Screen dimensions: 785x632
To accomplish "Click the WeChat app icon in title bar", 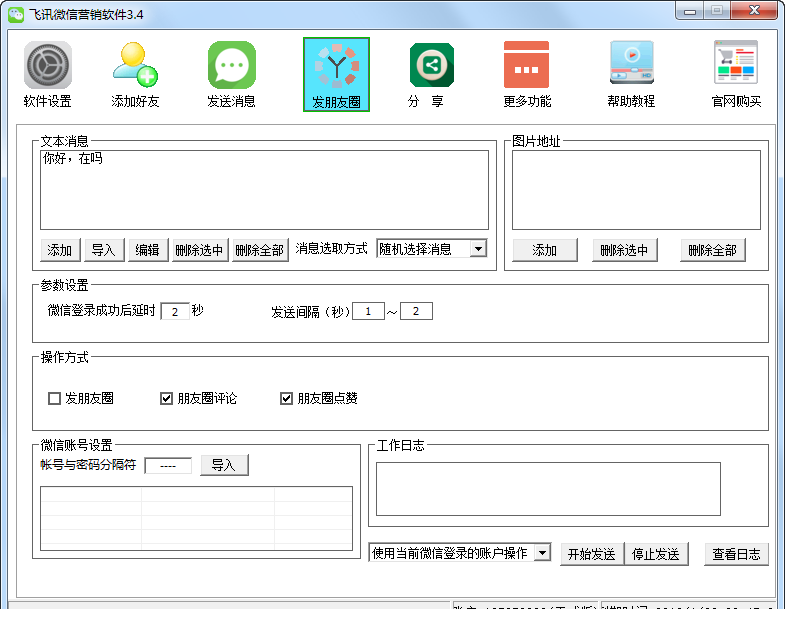I will (16, 15).
